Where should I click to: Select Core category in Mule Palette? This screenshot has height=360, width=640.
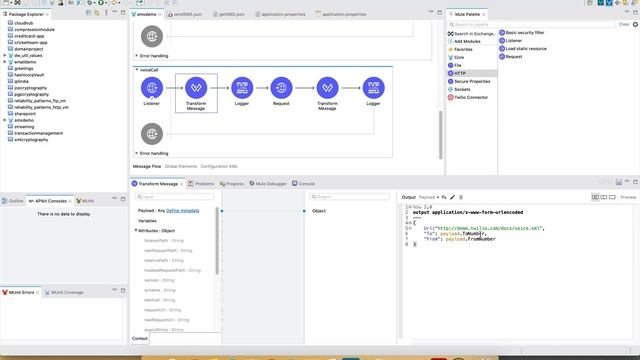(x=456, y=58)
